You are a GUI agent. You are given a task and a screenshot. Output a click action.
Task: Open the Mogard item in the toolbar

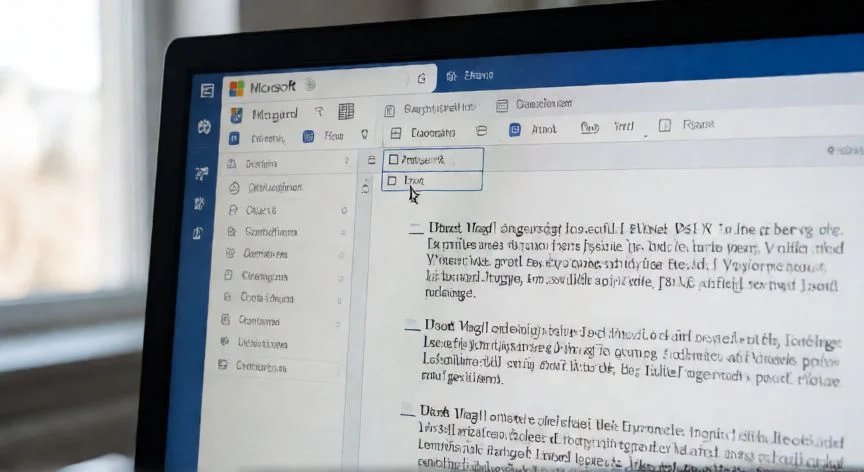pyautogui.click(x=274, y=115)
